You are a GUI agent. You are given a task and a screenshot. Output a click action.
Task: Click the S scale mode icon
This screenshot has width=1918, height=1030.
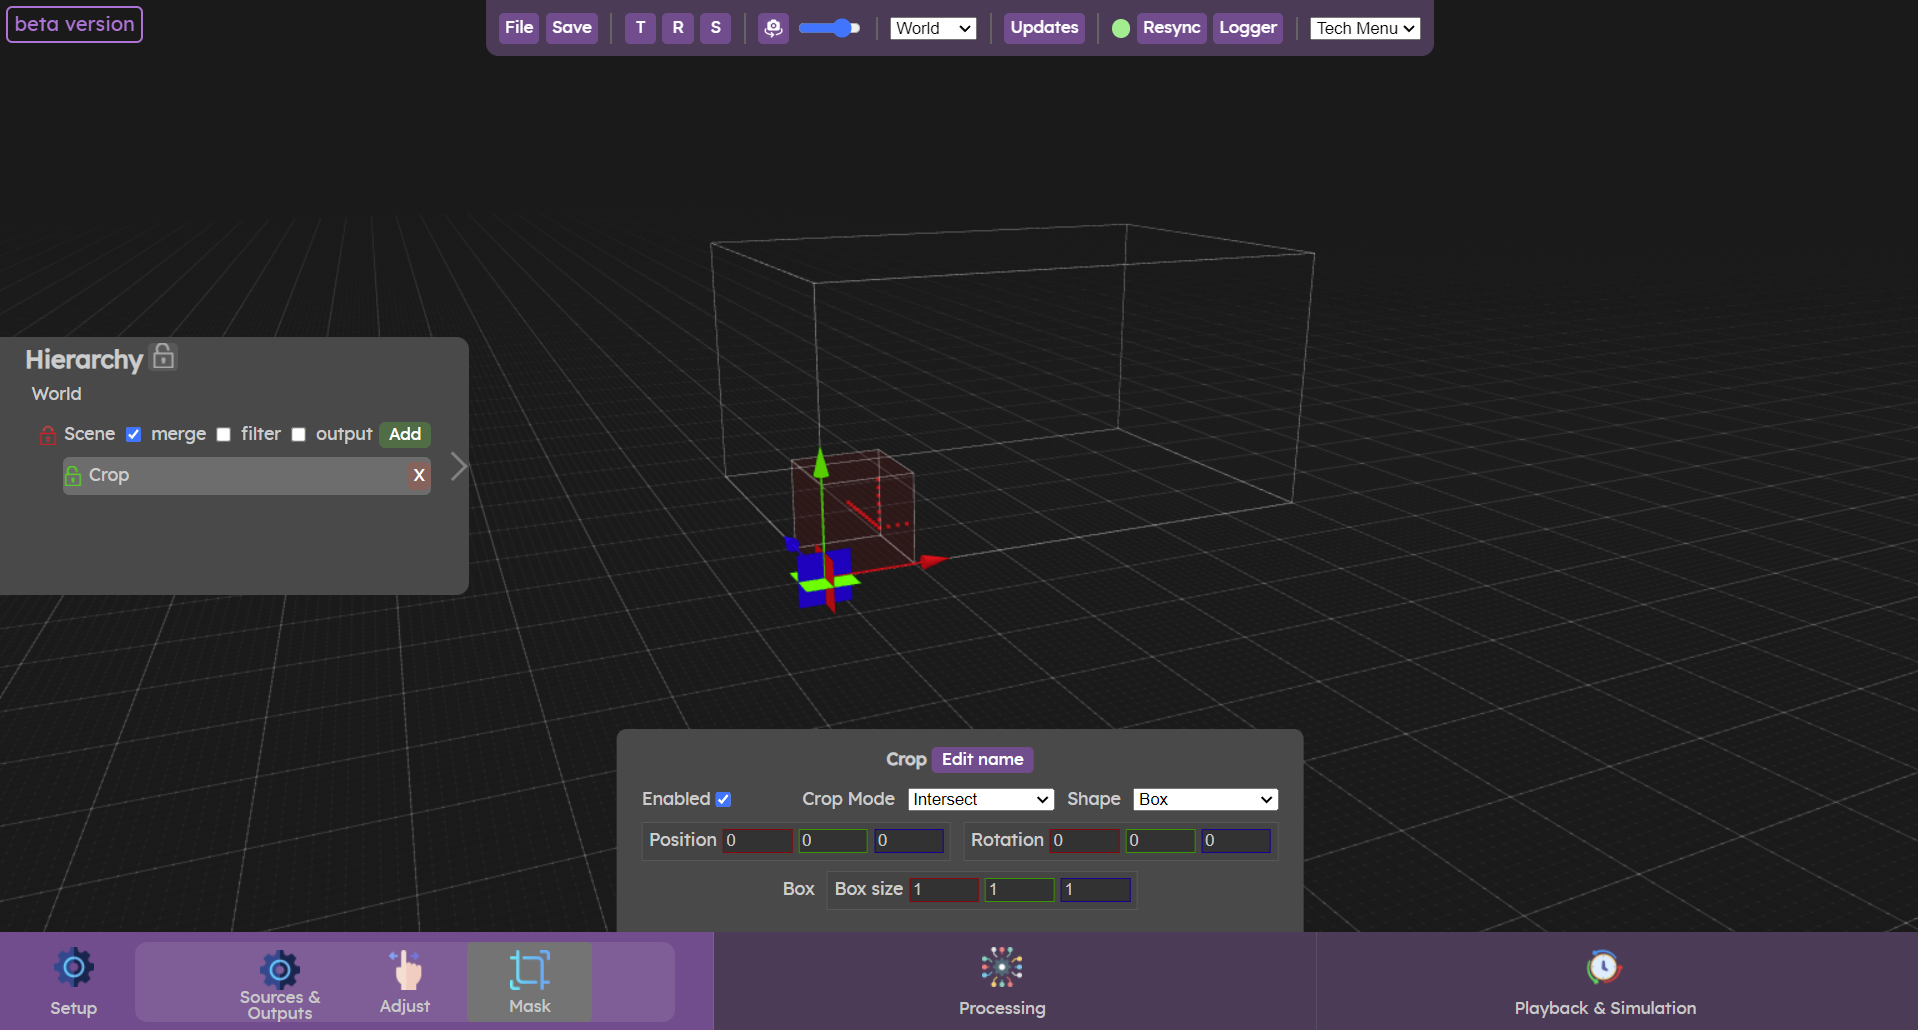(715, 28)
